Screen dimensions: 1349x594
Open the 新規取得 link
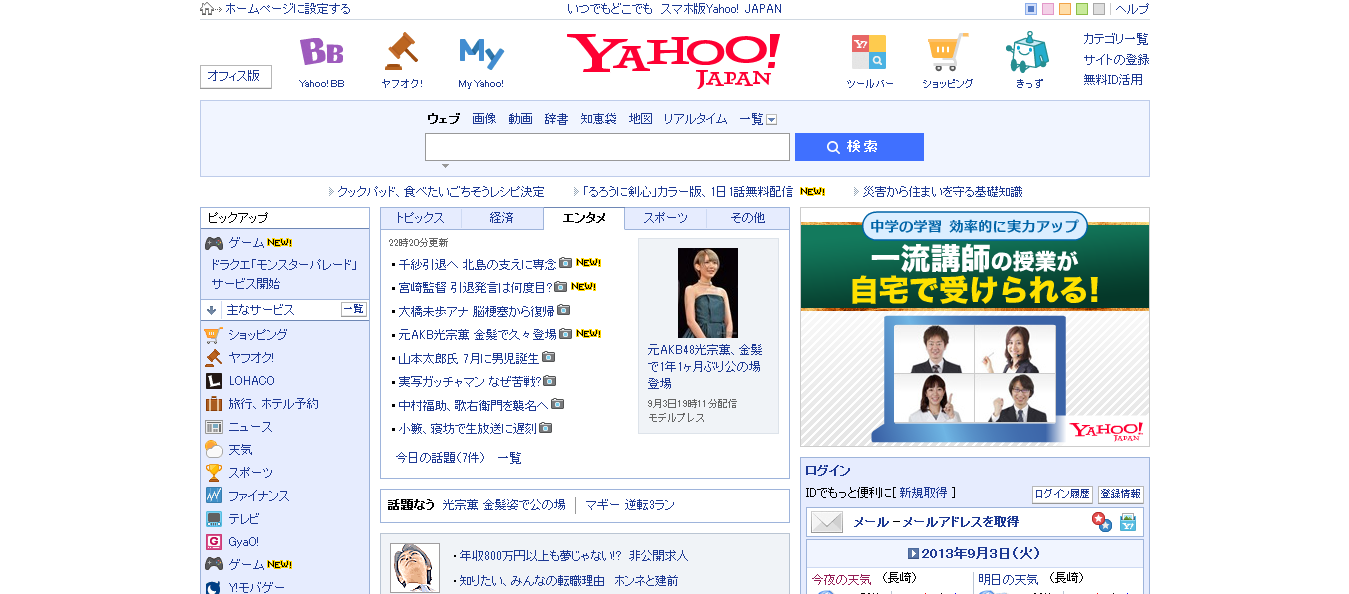(925, 493)
